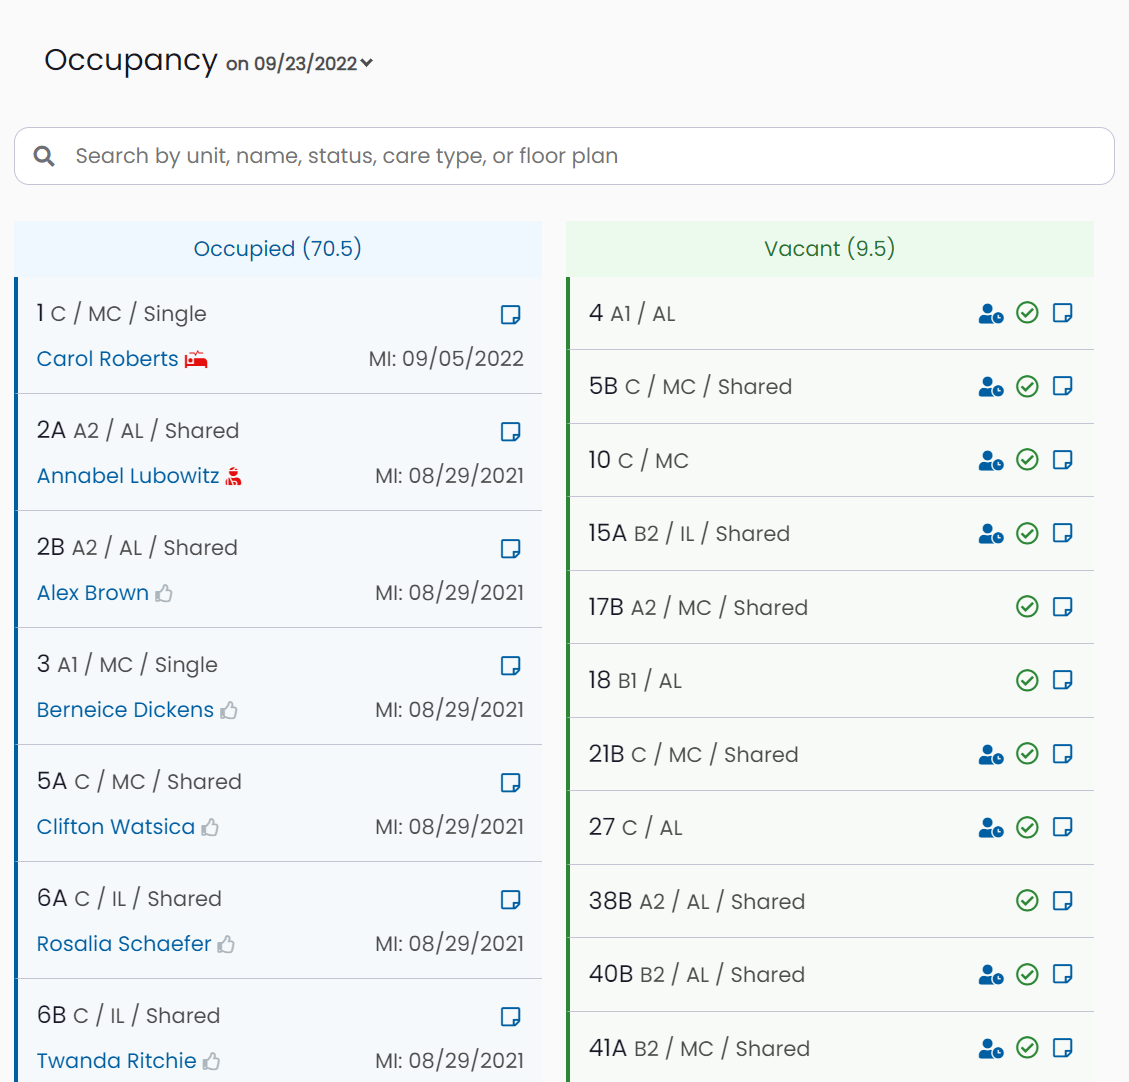Open note icon for unit 41A
1129x1082 pixels.
1063,1047
